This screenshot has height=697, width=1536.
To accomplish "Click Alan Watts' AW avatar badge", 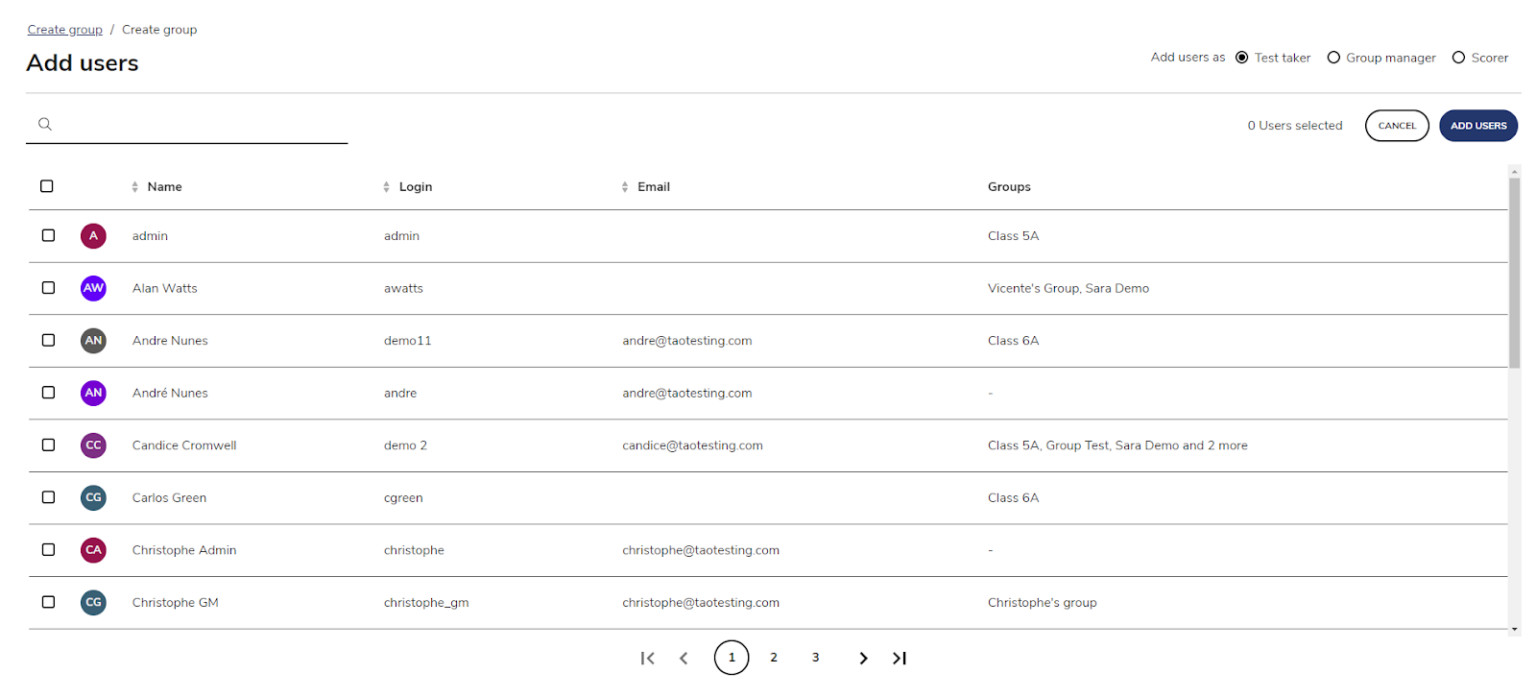I will 93,288.
